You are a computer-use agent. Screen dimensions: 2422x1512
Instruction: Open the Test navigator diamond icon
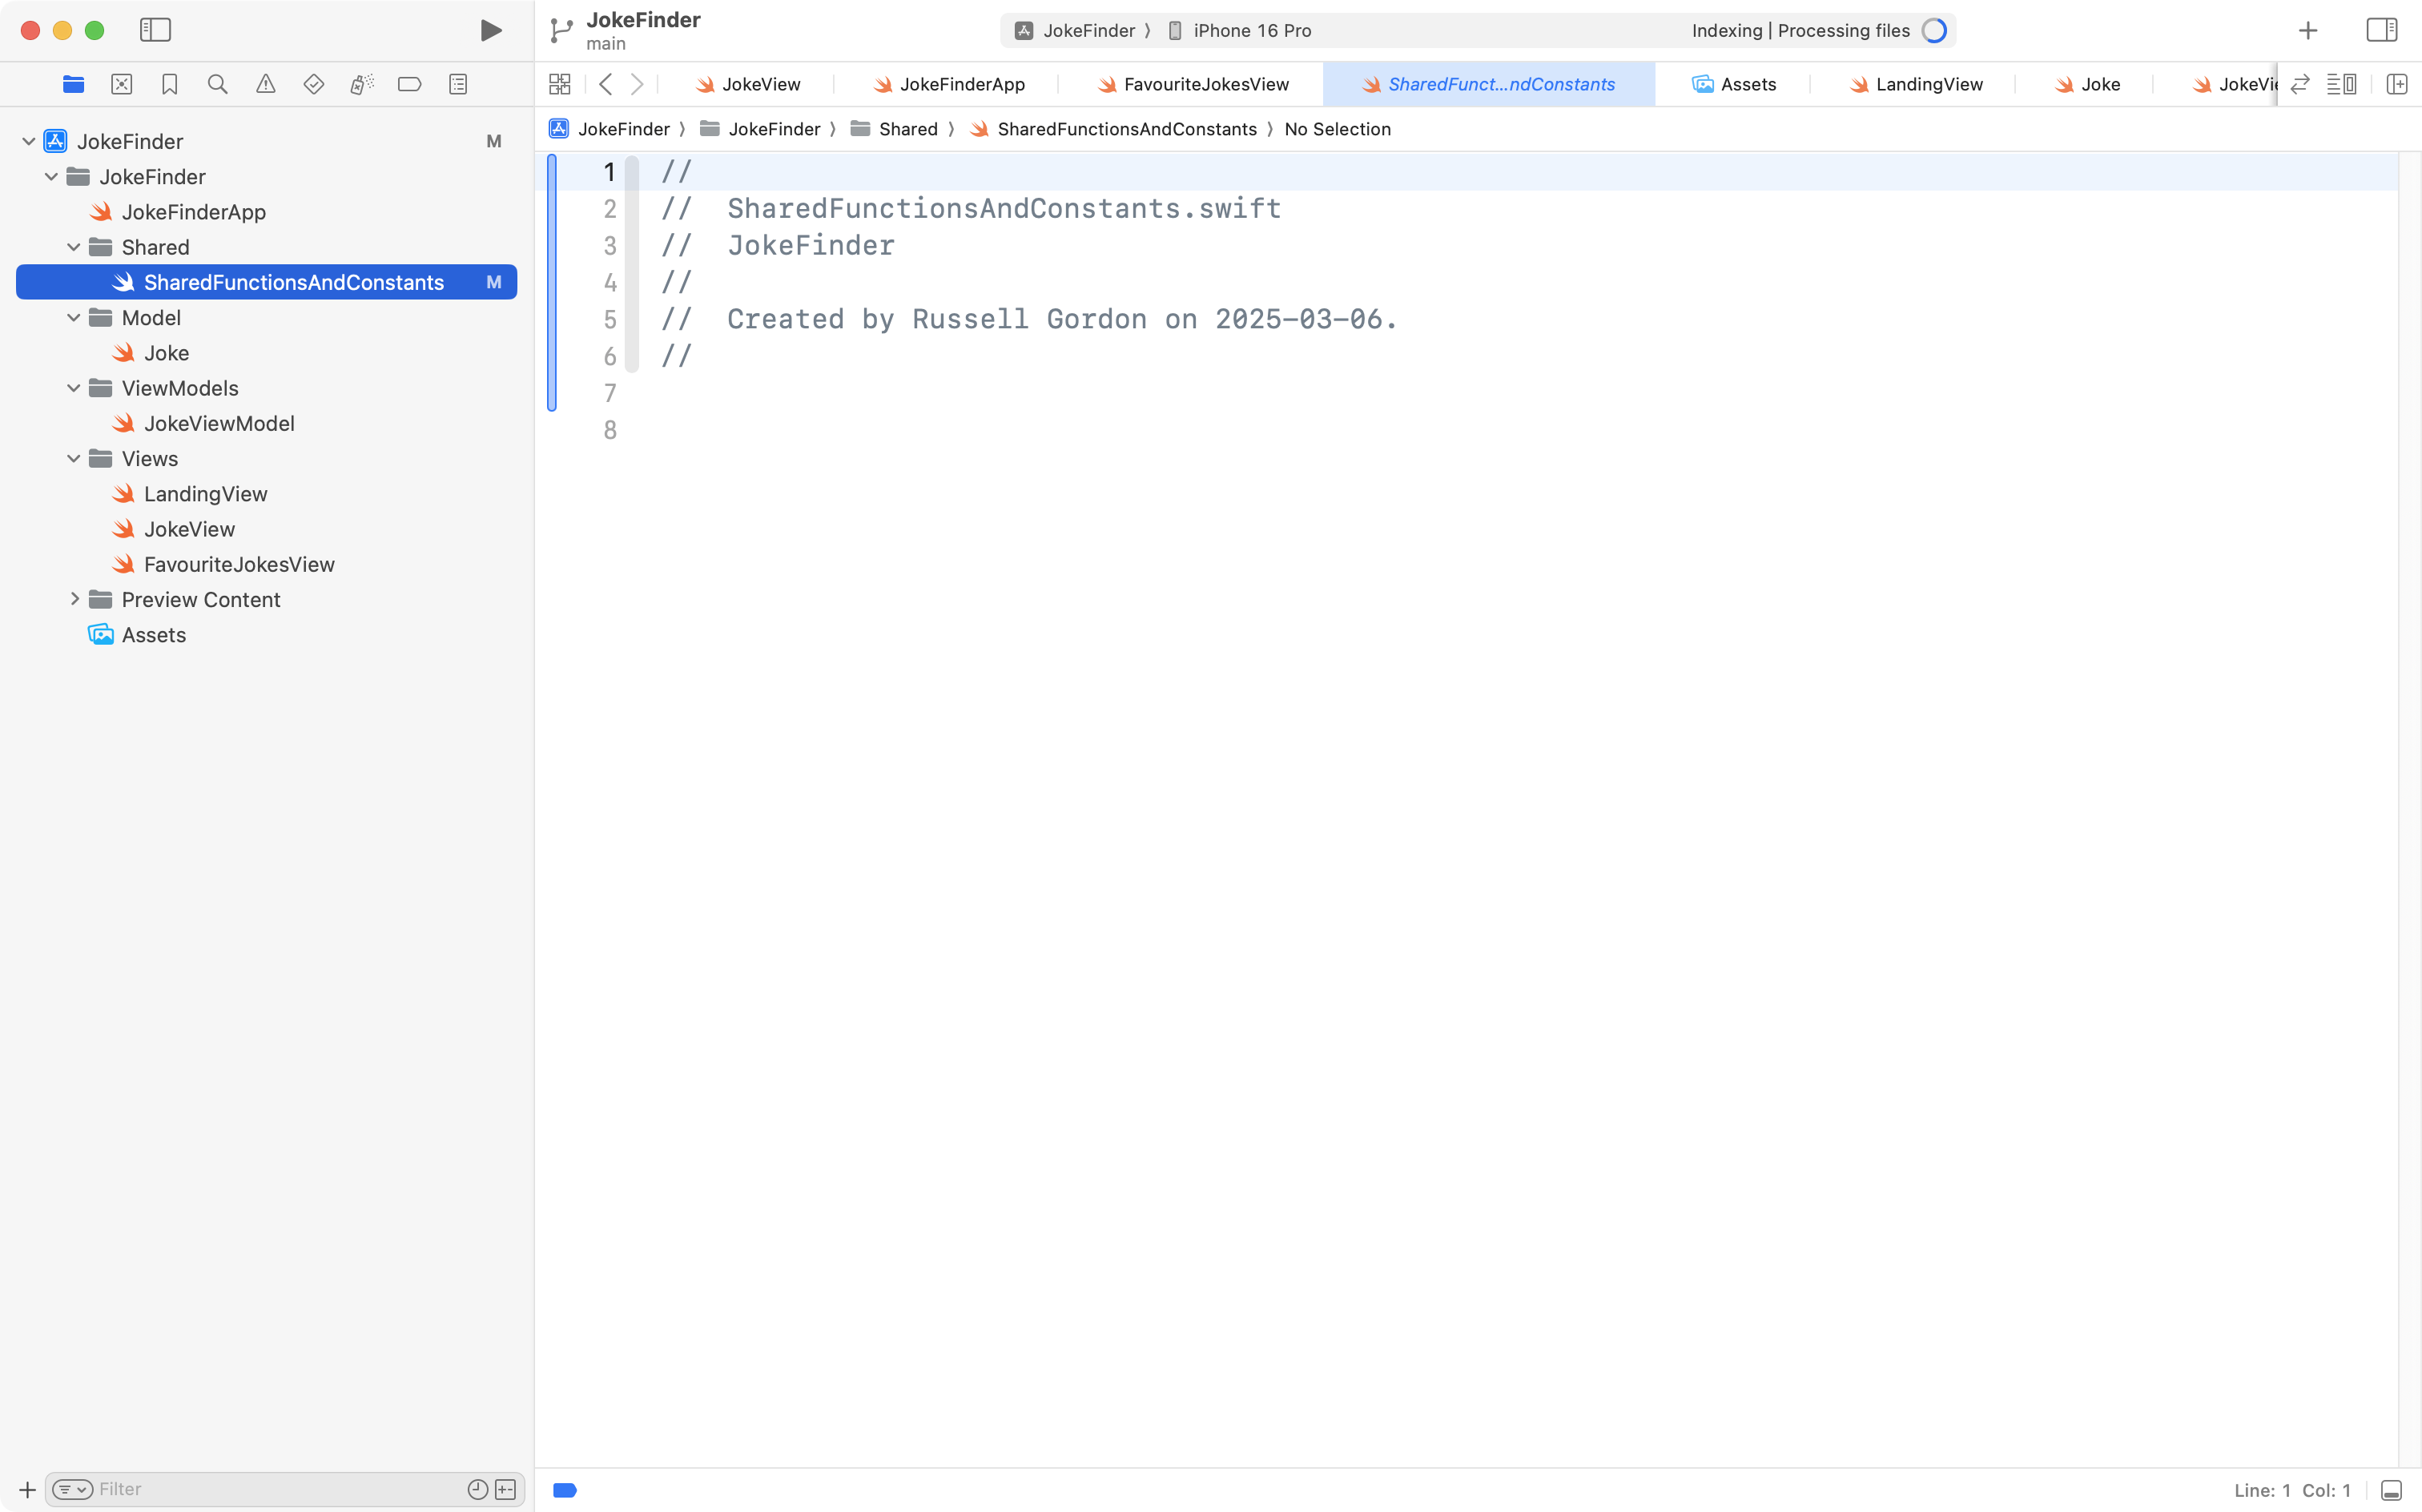pos(313,84)
